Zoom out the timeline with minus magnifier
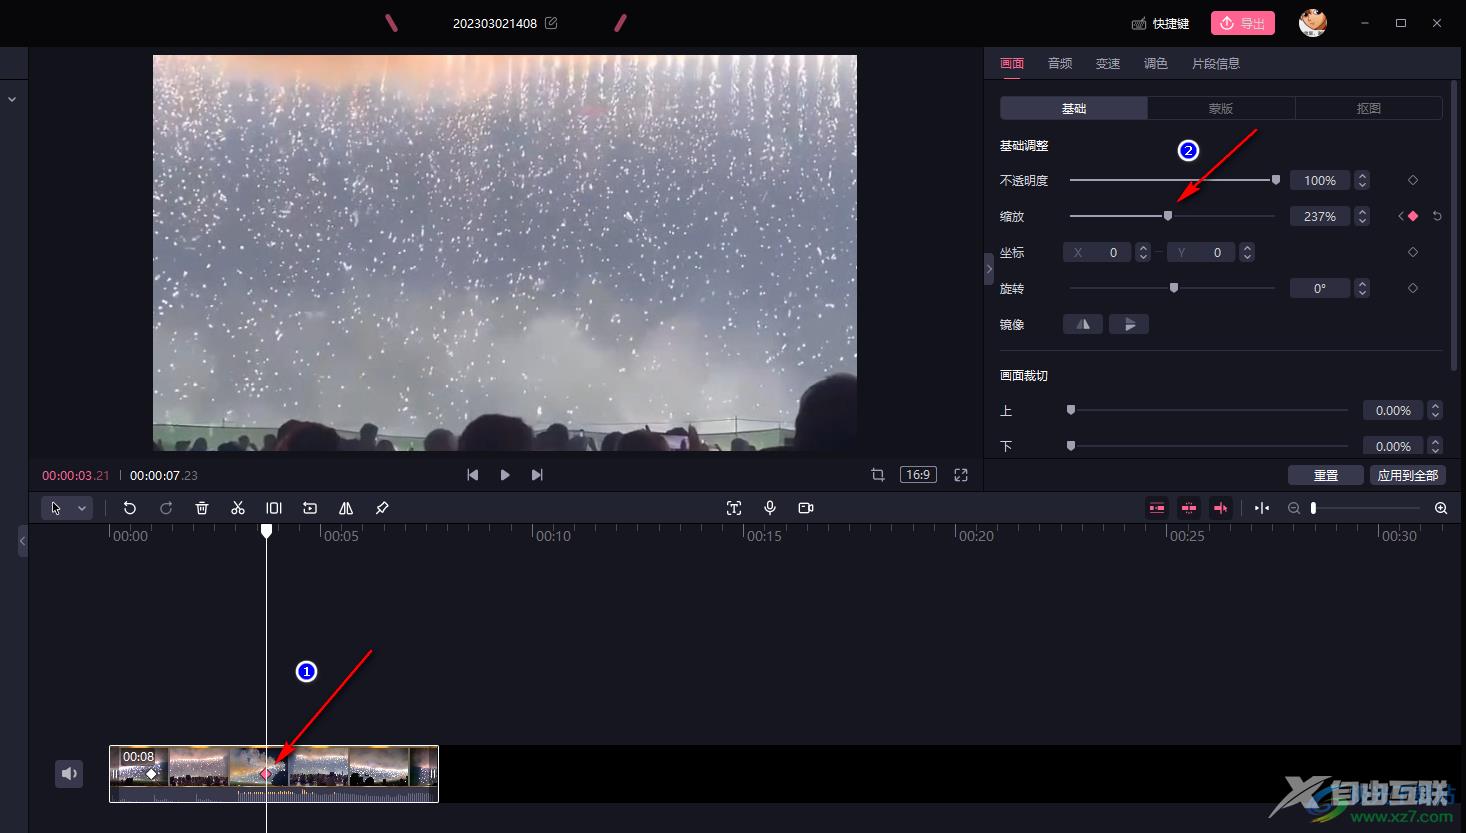The width and height of the screenshot is (1466, 833). (1294, 508)
